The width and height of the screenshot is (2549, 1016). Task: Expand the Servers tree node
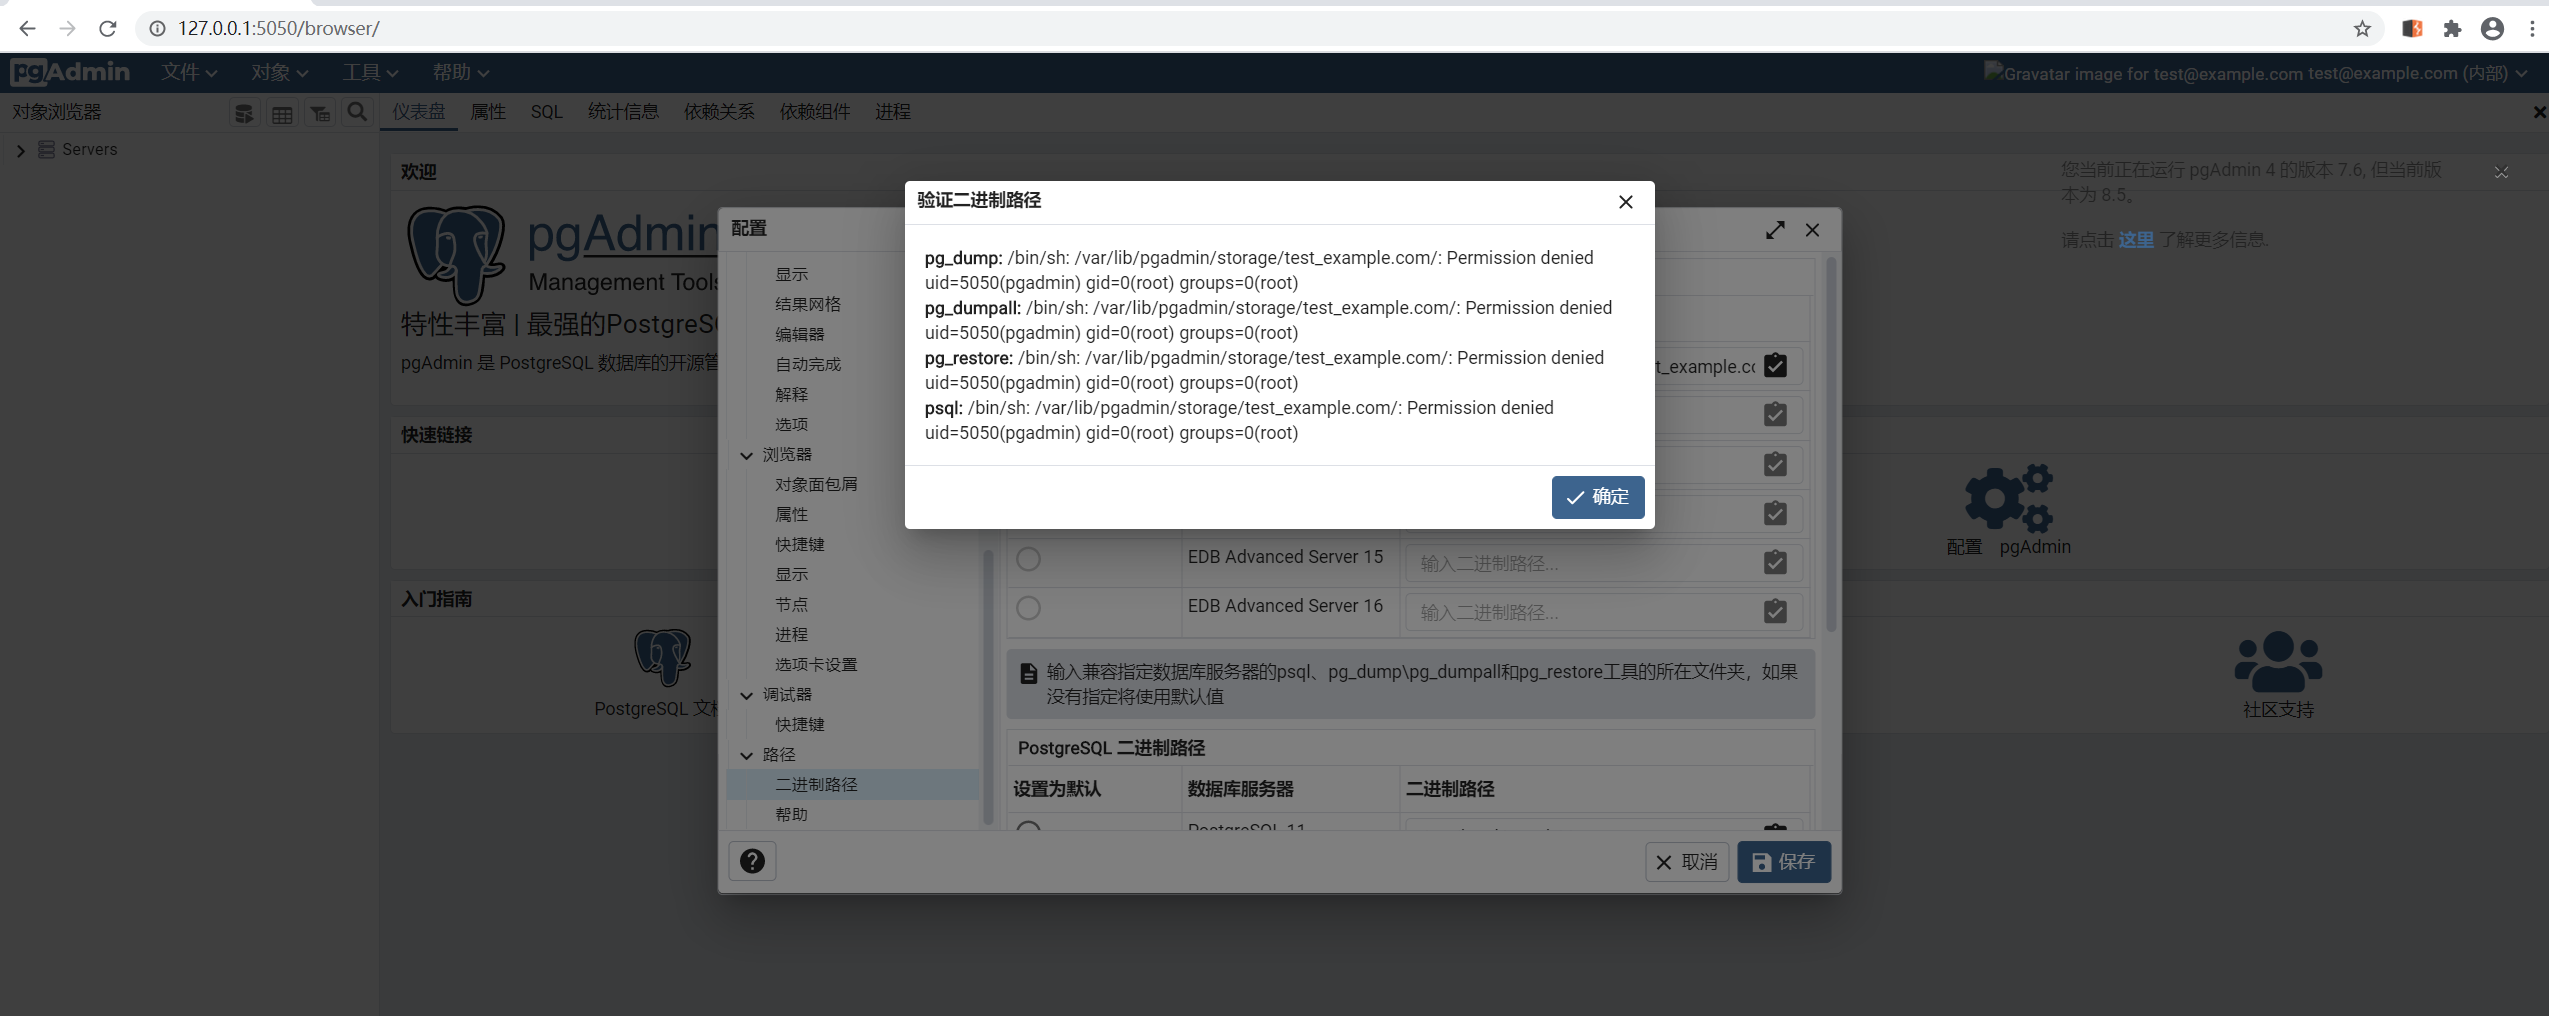(x=20, y=150)
